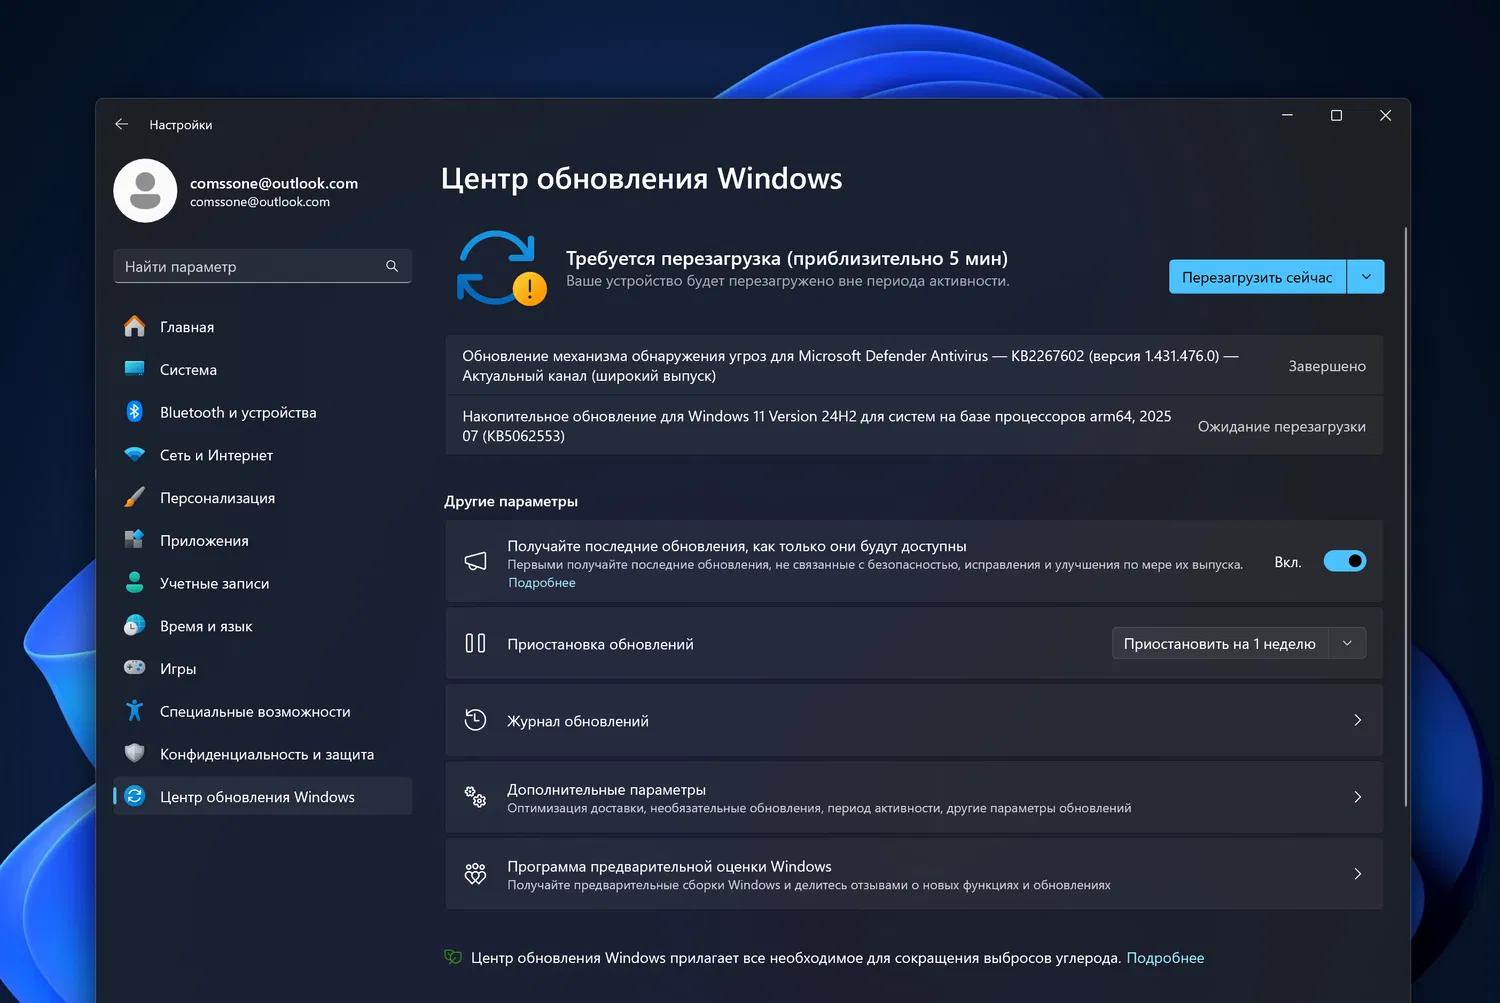The height and width of the screenshot is (1003, 1500).
Task: Click the Приостановить на 1 неделю button
Action: (1220, 643)
